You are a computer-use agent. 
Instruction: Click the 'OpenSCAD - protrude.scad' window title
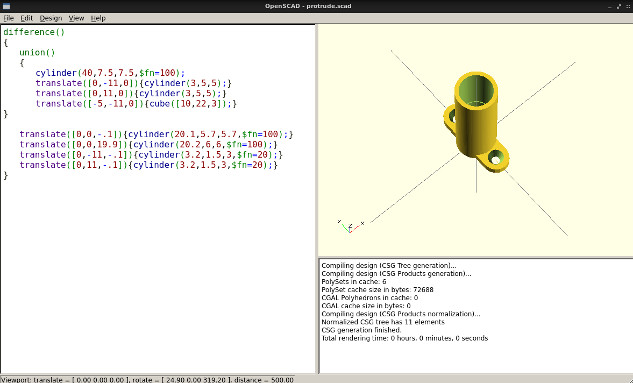308,6
